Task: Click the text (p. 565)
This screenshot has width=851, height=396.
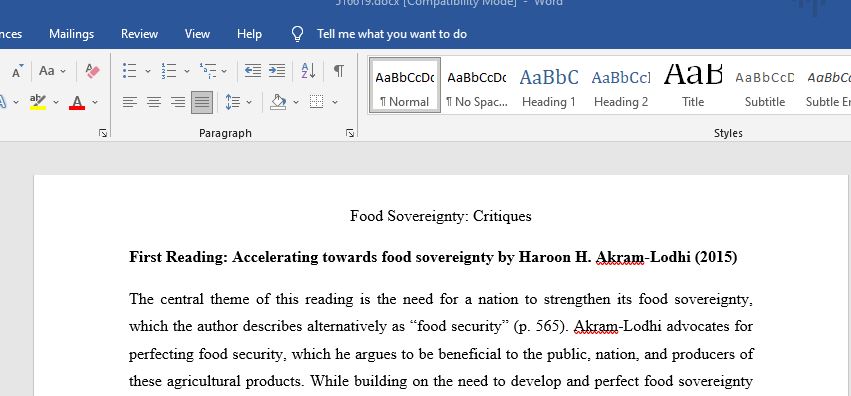Action: coord(541,327)
